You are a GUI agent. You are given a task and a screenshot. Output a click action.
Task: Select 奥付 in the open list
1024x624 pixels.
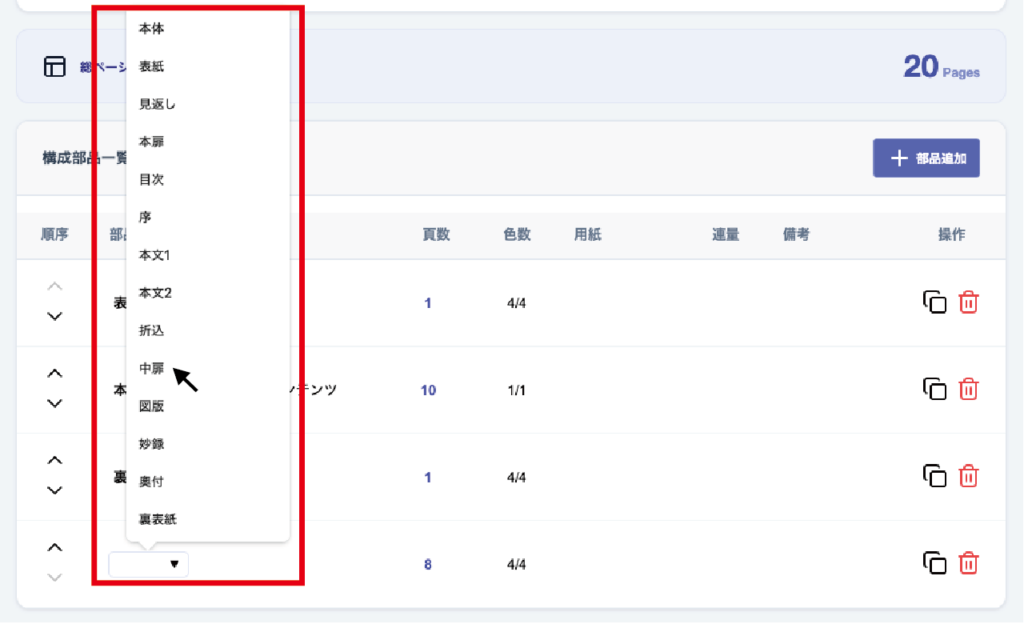[x=152, y=482]
